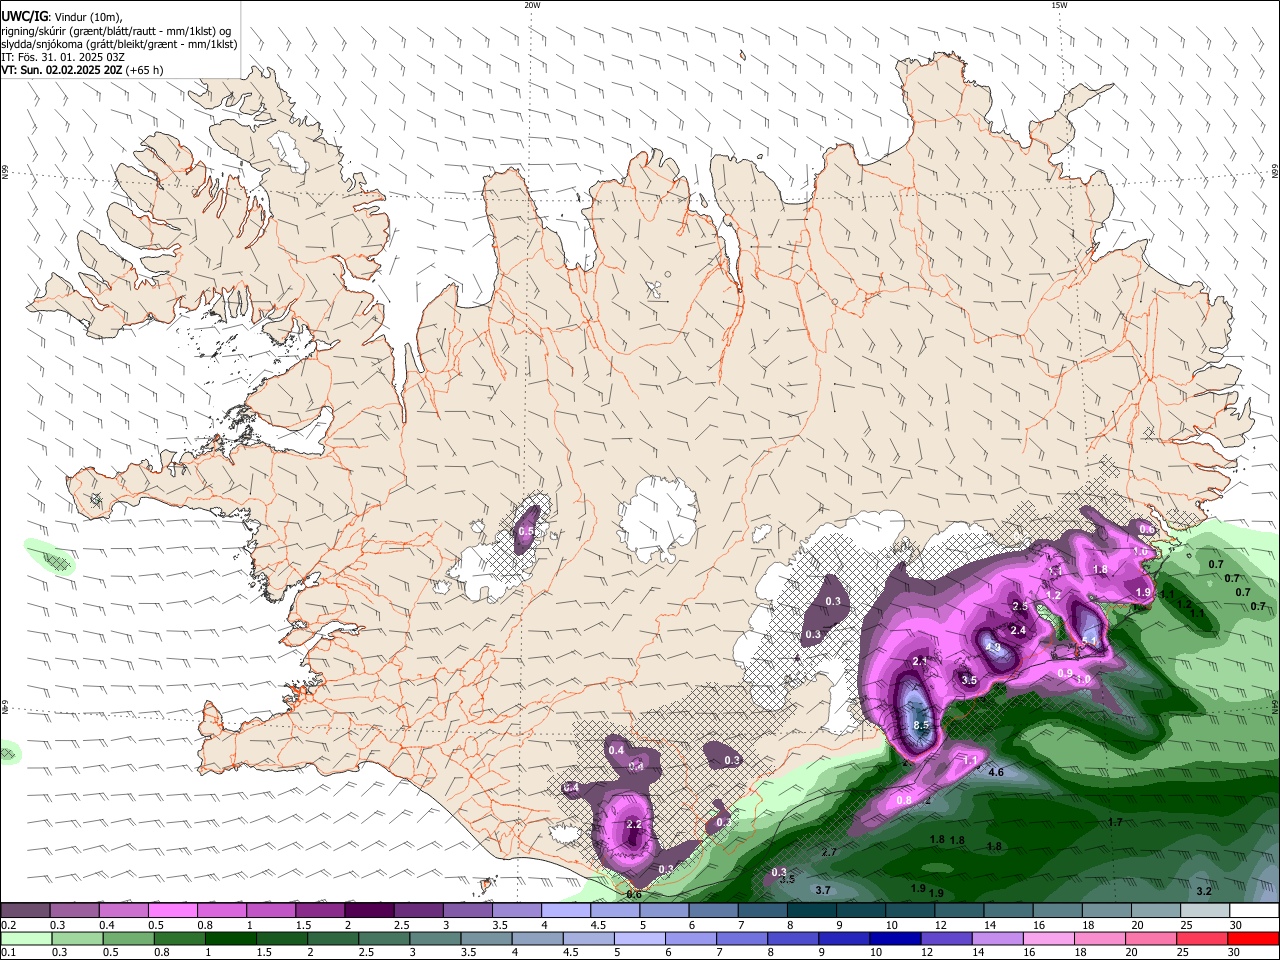Click the white Drangajökull glacier in the Westfjords
1280x960 pixels.
coord(289,150)
